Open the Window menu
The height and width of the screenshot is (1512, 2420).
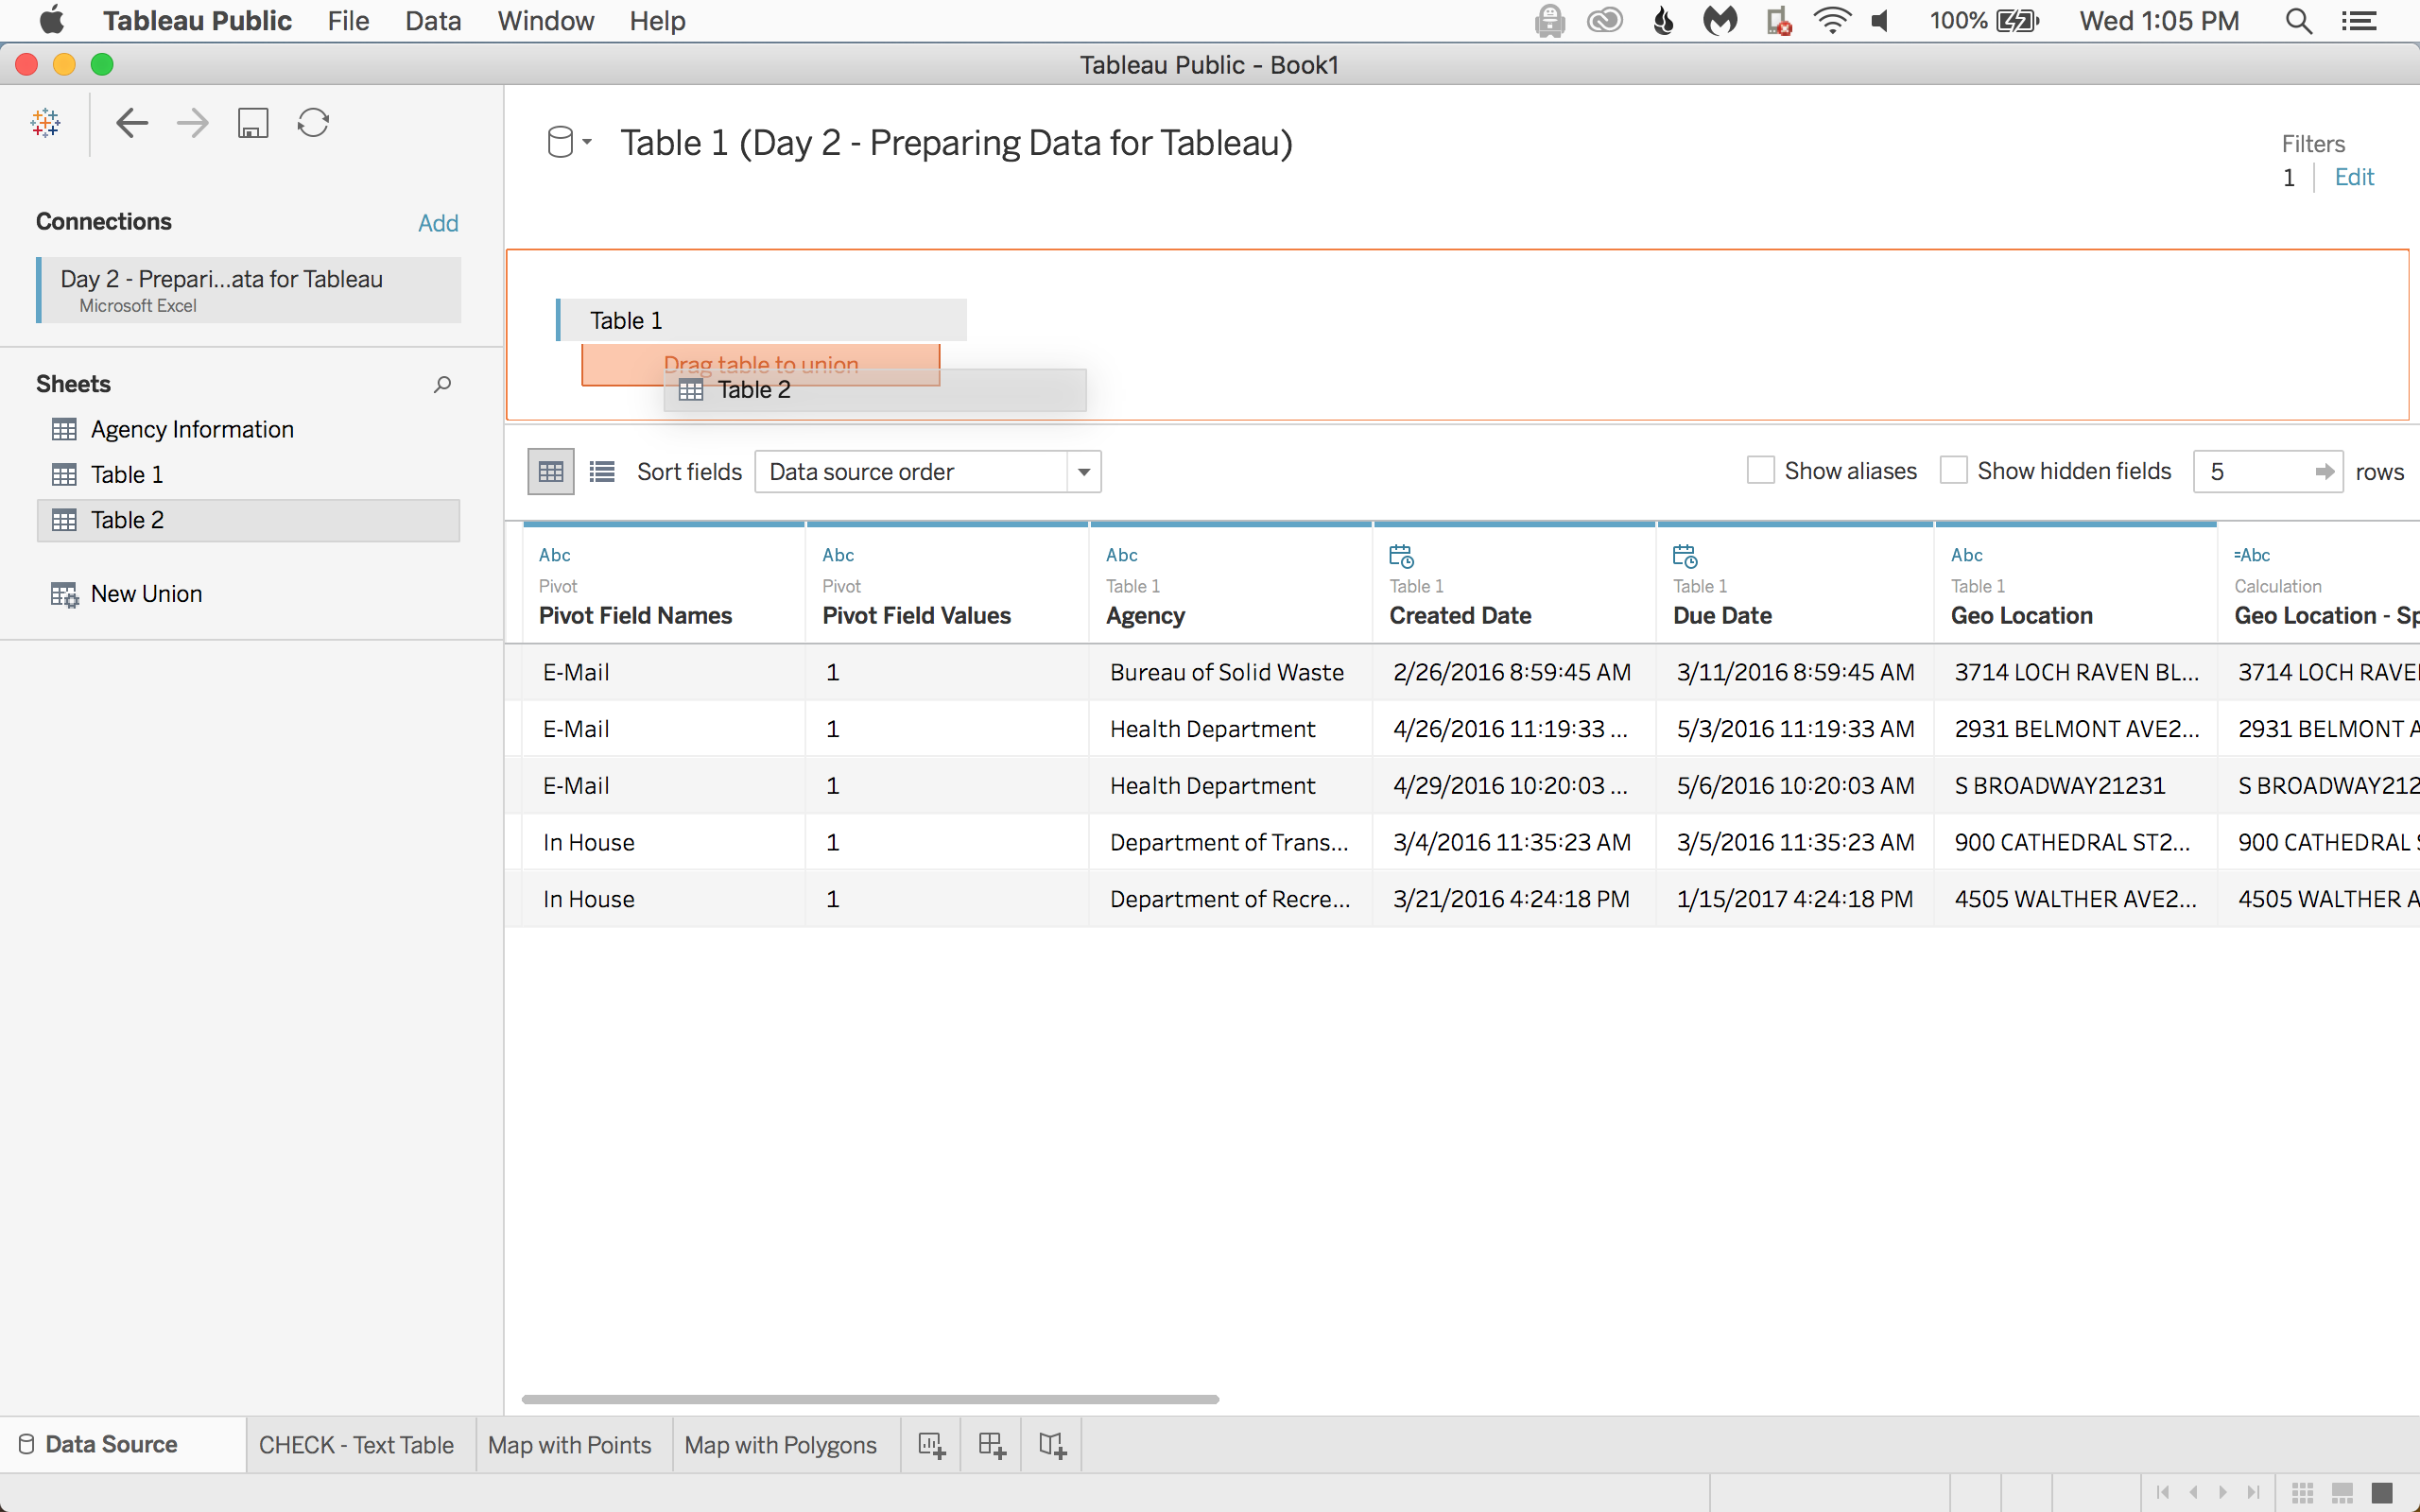point(546,21)
